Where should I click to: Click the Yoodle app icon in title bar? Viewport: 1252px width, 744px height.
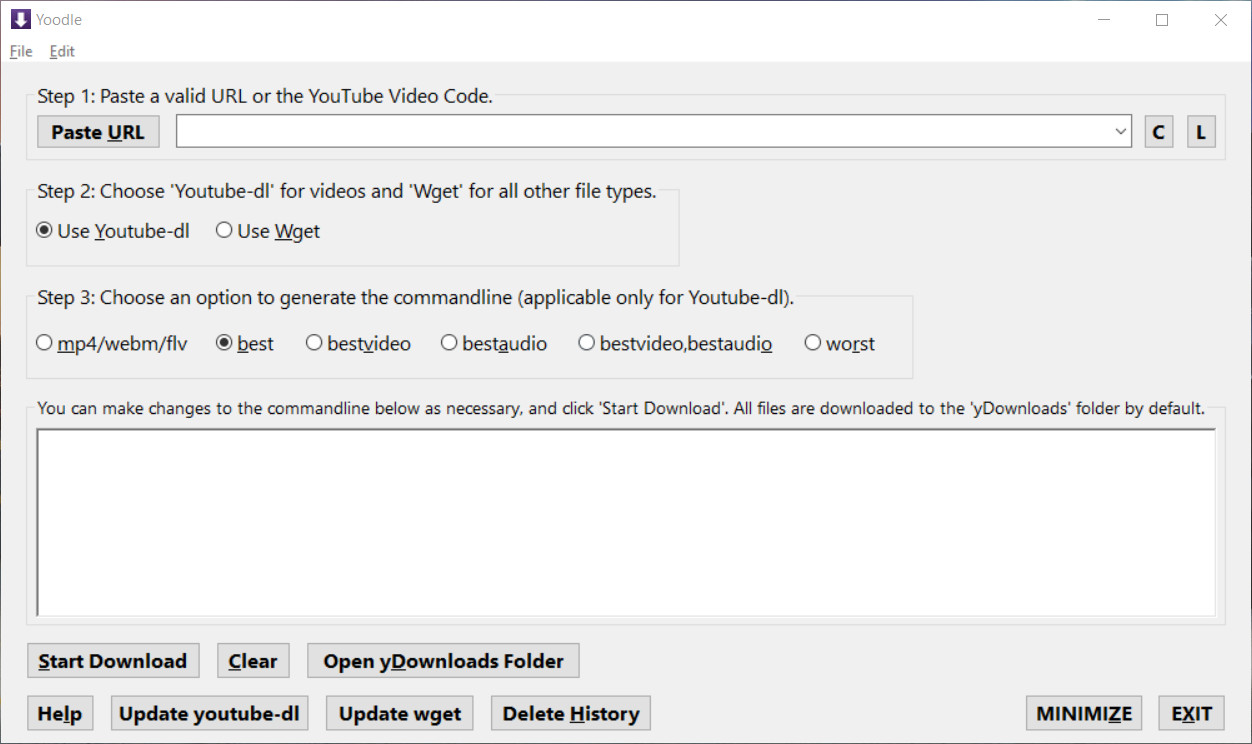[20, 19]
